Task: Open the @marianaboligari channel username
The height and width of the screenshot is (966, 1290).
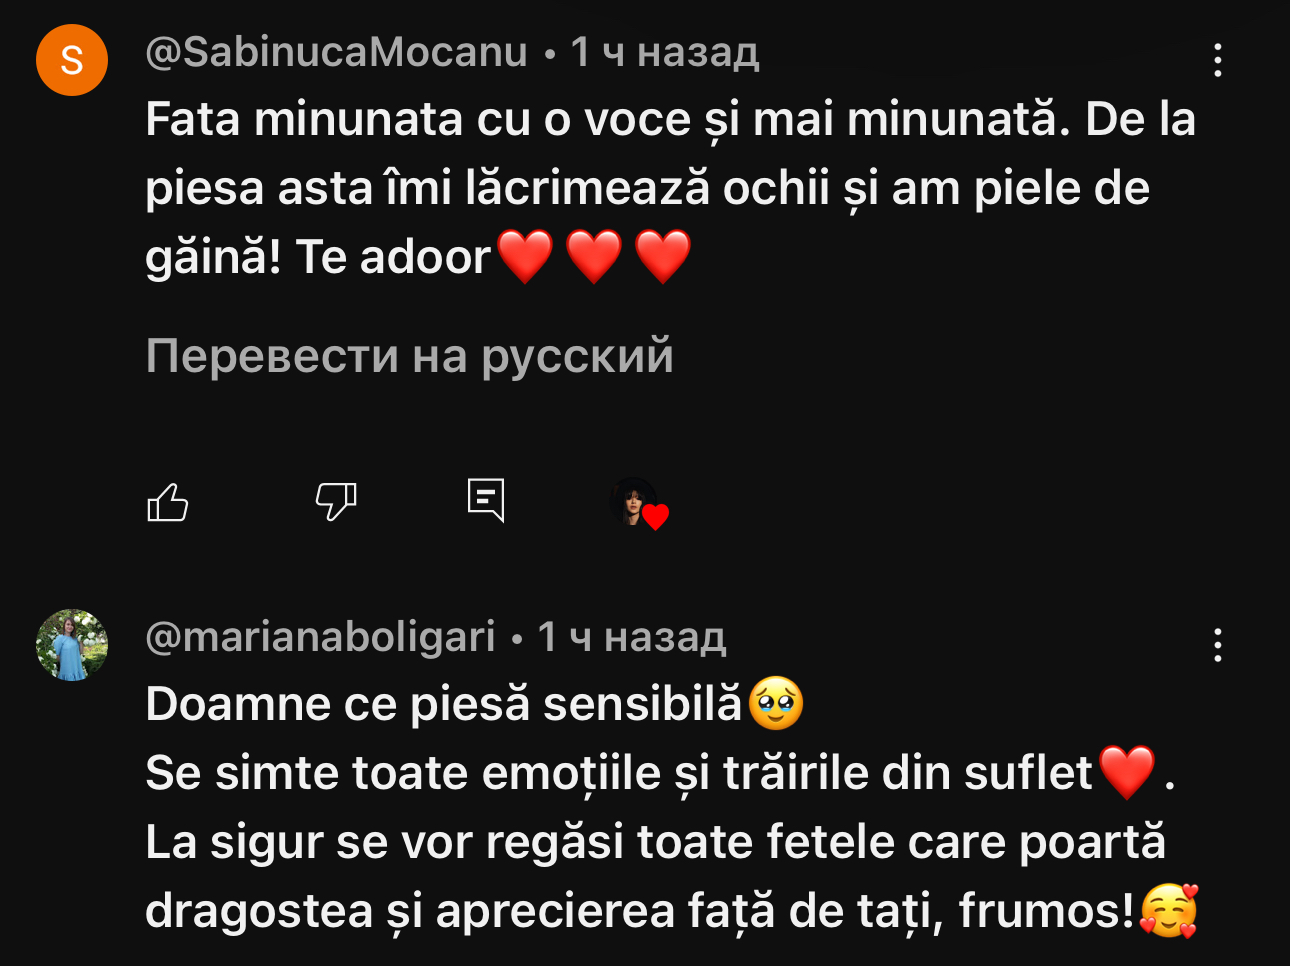Action: coord(320,637)
